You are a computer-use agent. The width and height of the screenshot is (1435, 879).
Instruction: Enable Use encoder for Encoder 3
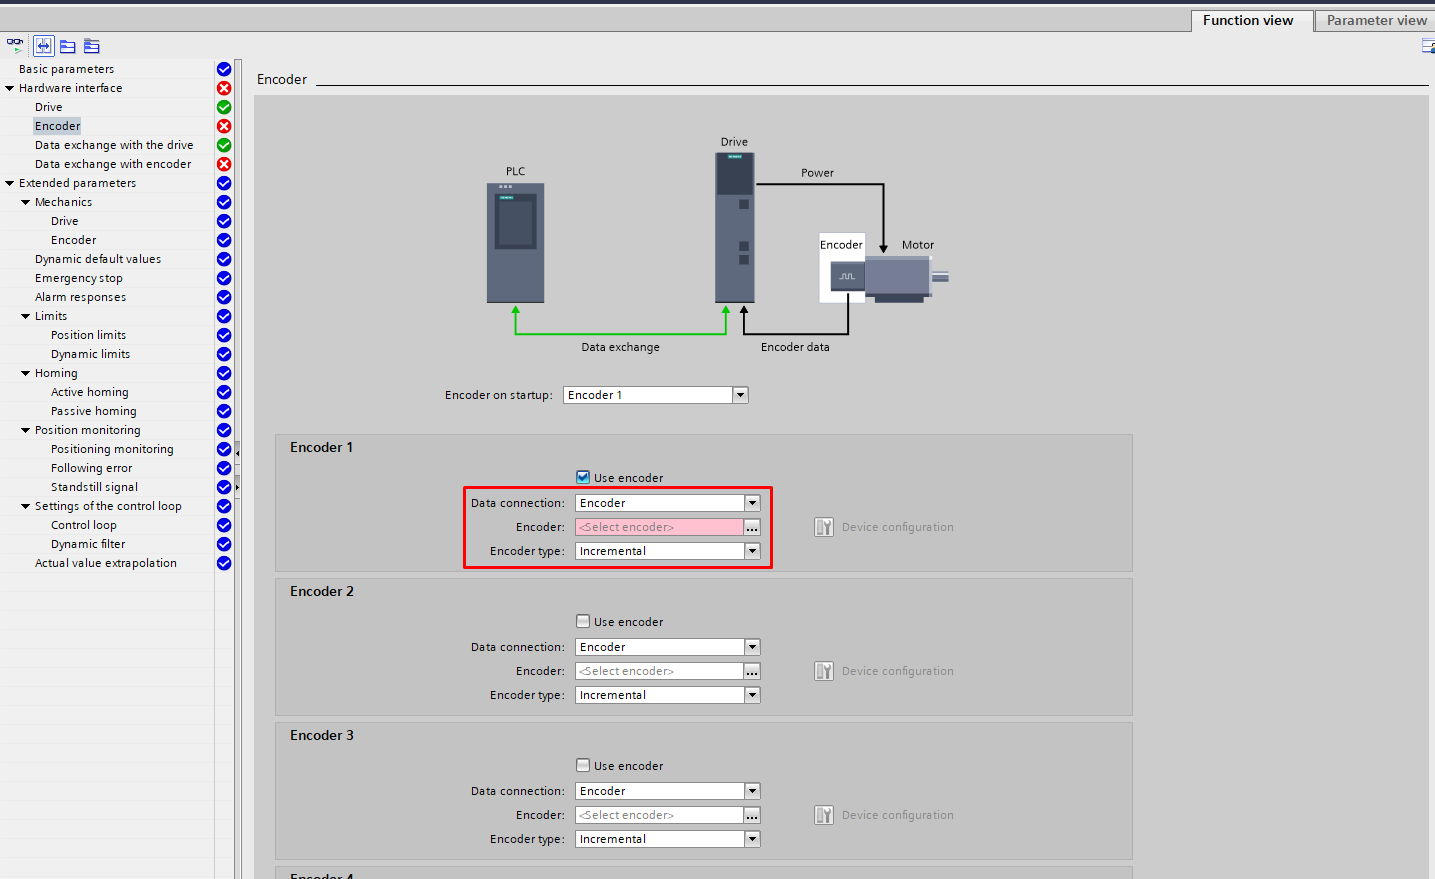pyautogui.click(x=583, y=765)
